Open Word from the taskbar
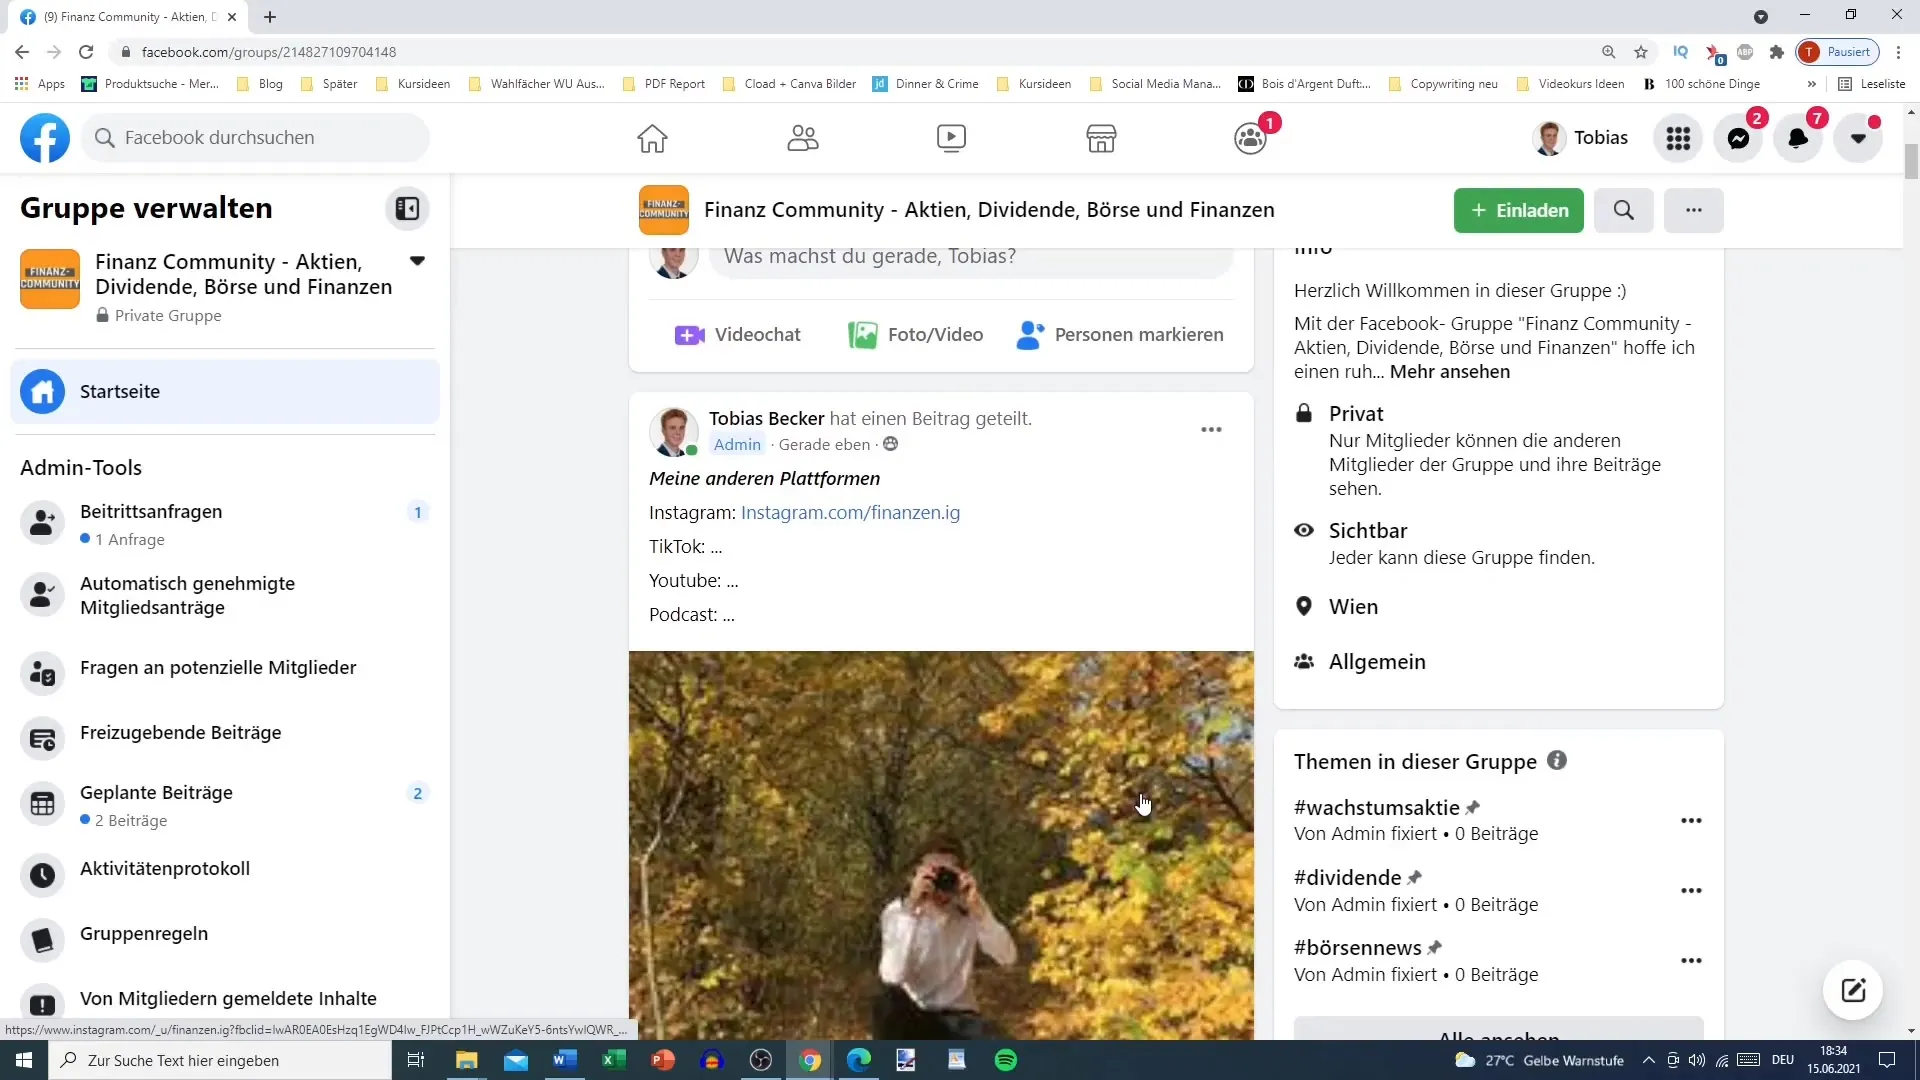1920x1080 pixels. pyautogui.click(x=564, y=1060)
